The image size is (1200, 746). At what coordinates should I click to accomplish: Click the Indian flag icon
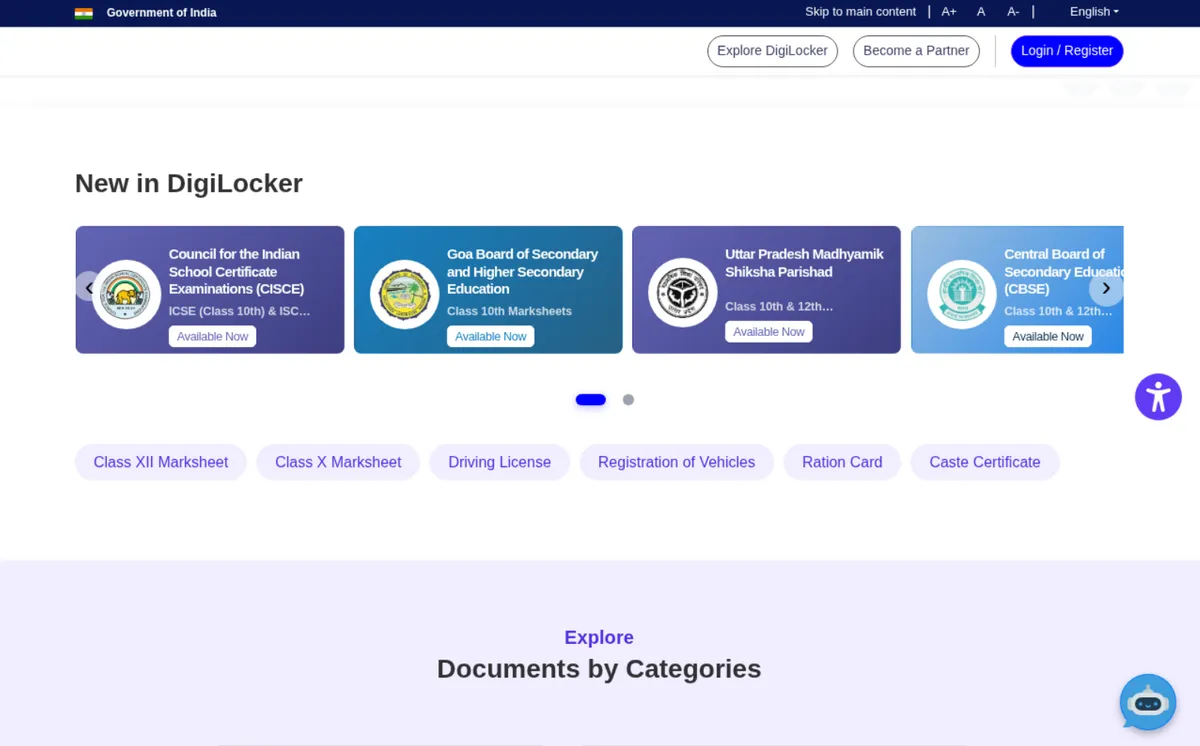(84, 13)
